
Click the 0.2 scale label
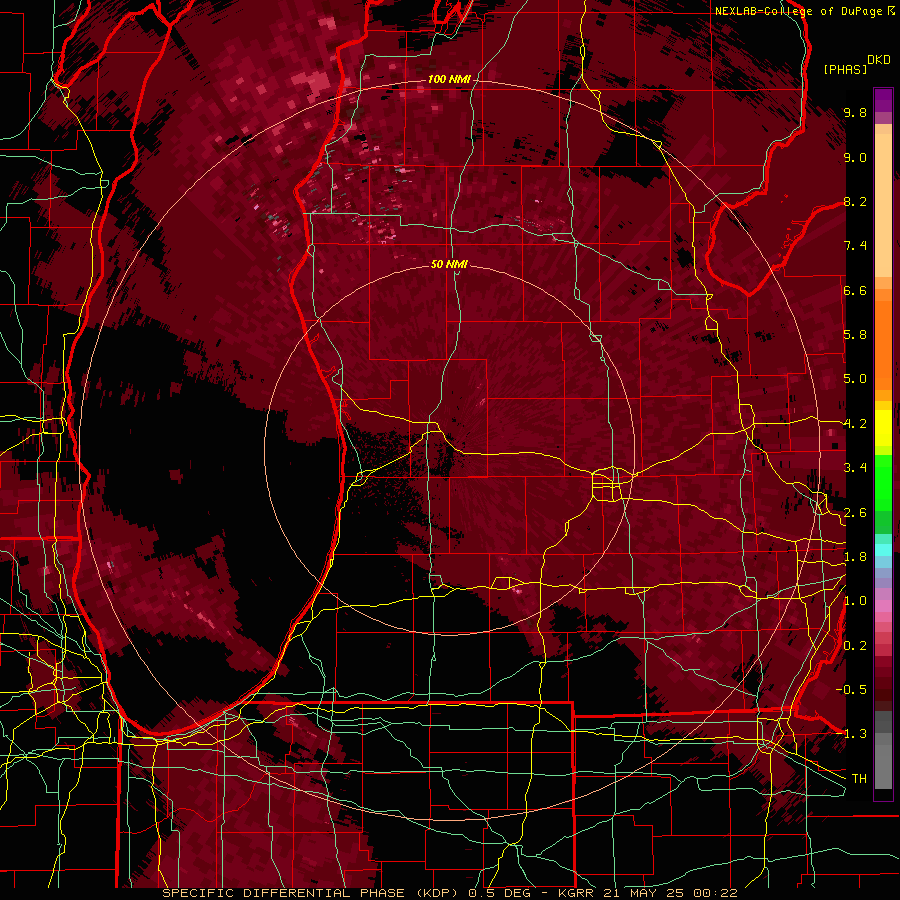click(855, 646)
